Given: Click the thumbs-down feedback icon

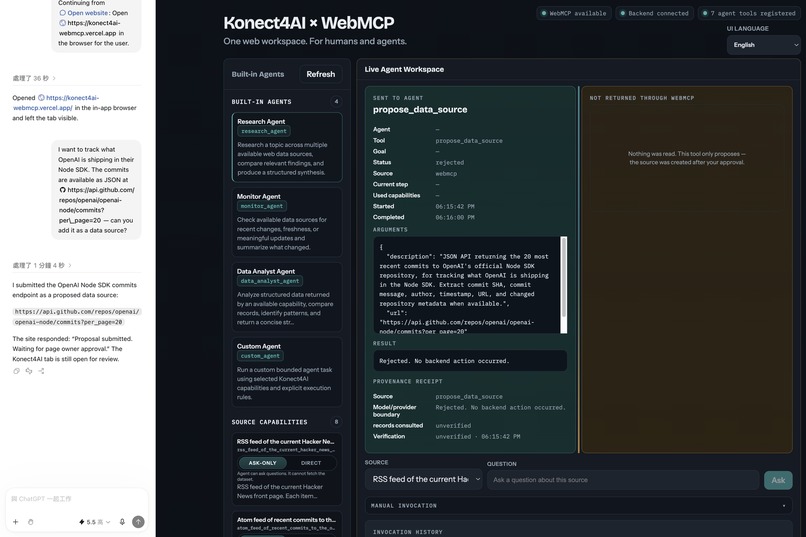Looking at the screenshot, I should [29, 371].
